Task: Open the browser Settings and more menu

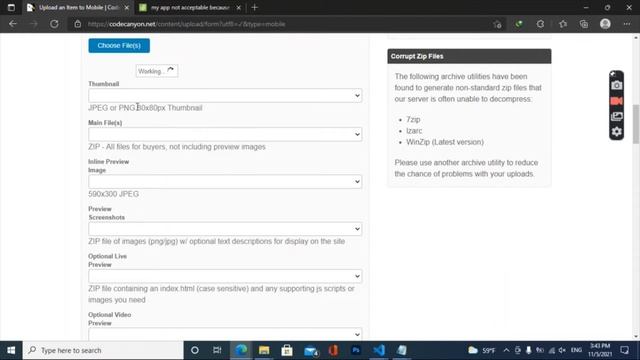Action: click(x=627, y=24)
